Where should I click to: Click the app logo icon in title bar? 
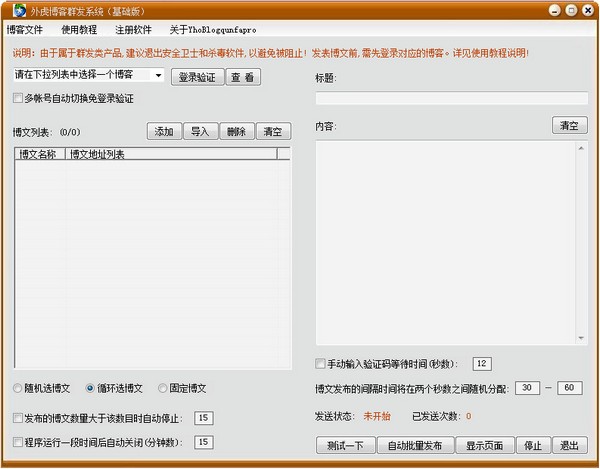pyautogui.click(x=19, y=10)
